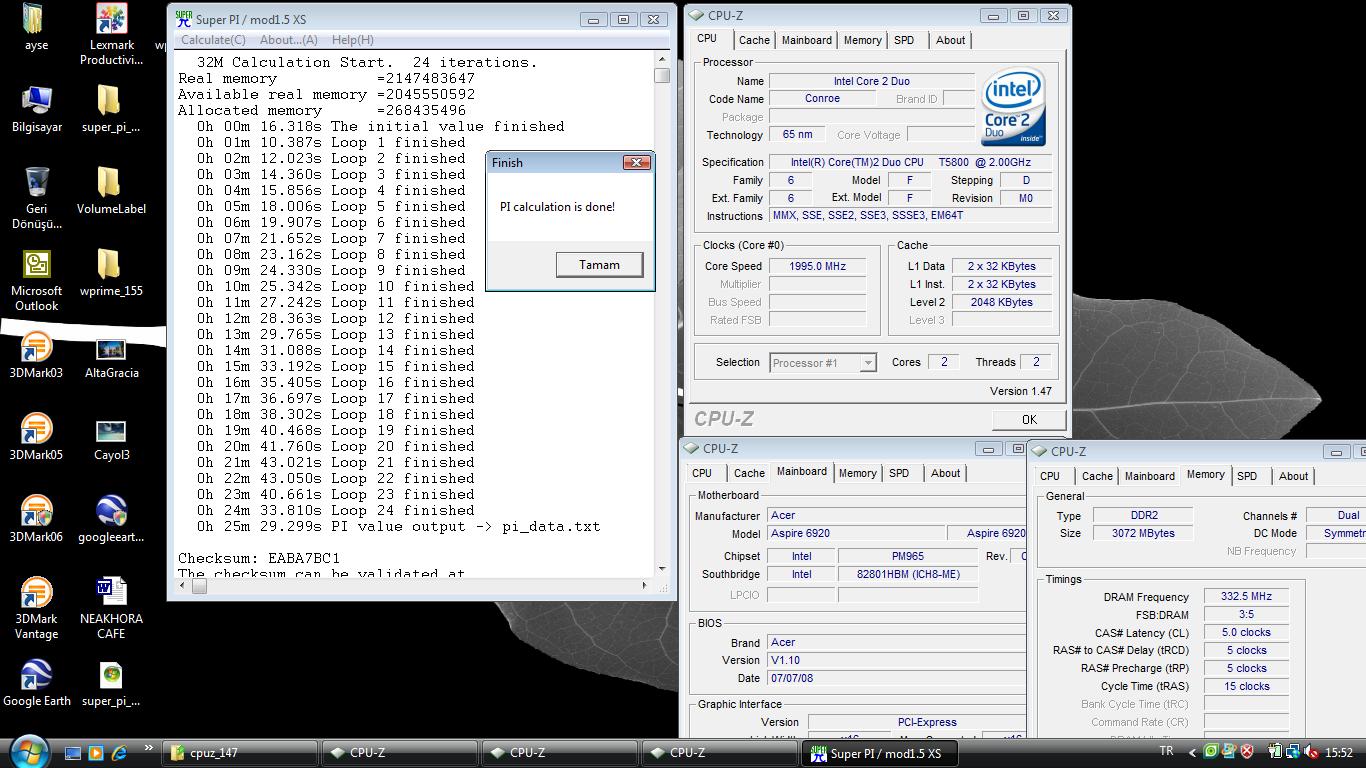
Task: Select the googleeart... installer icon
Action: [x=111, y=519]
